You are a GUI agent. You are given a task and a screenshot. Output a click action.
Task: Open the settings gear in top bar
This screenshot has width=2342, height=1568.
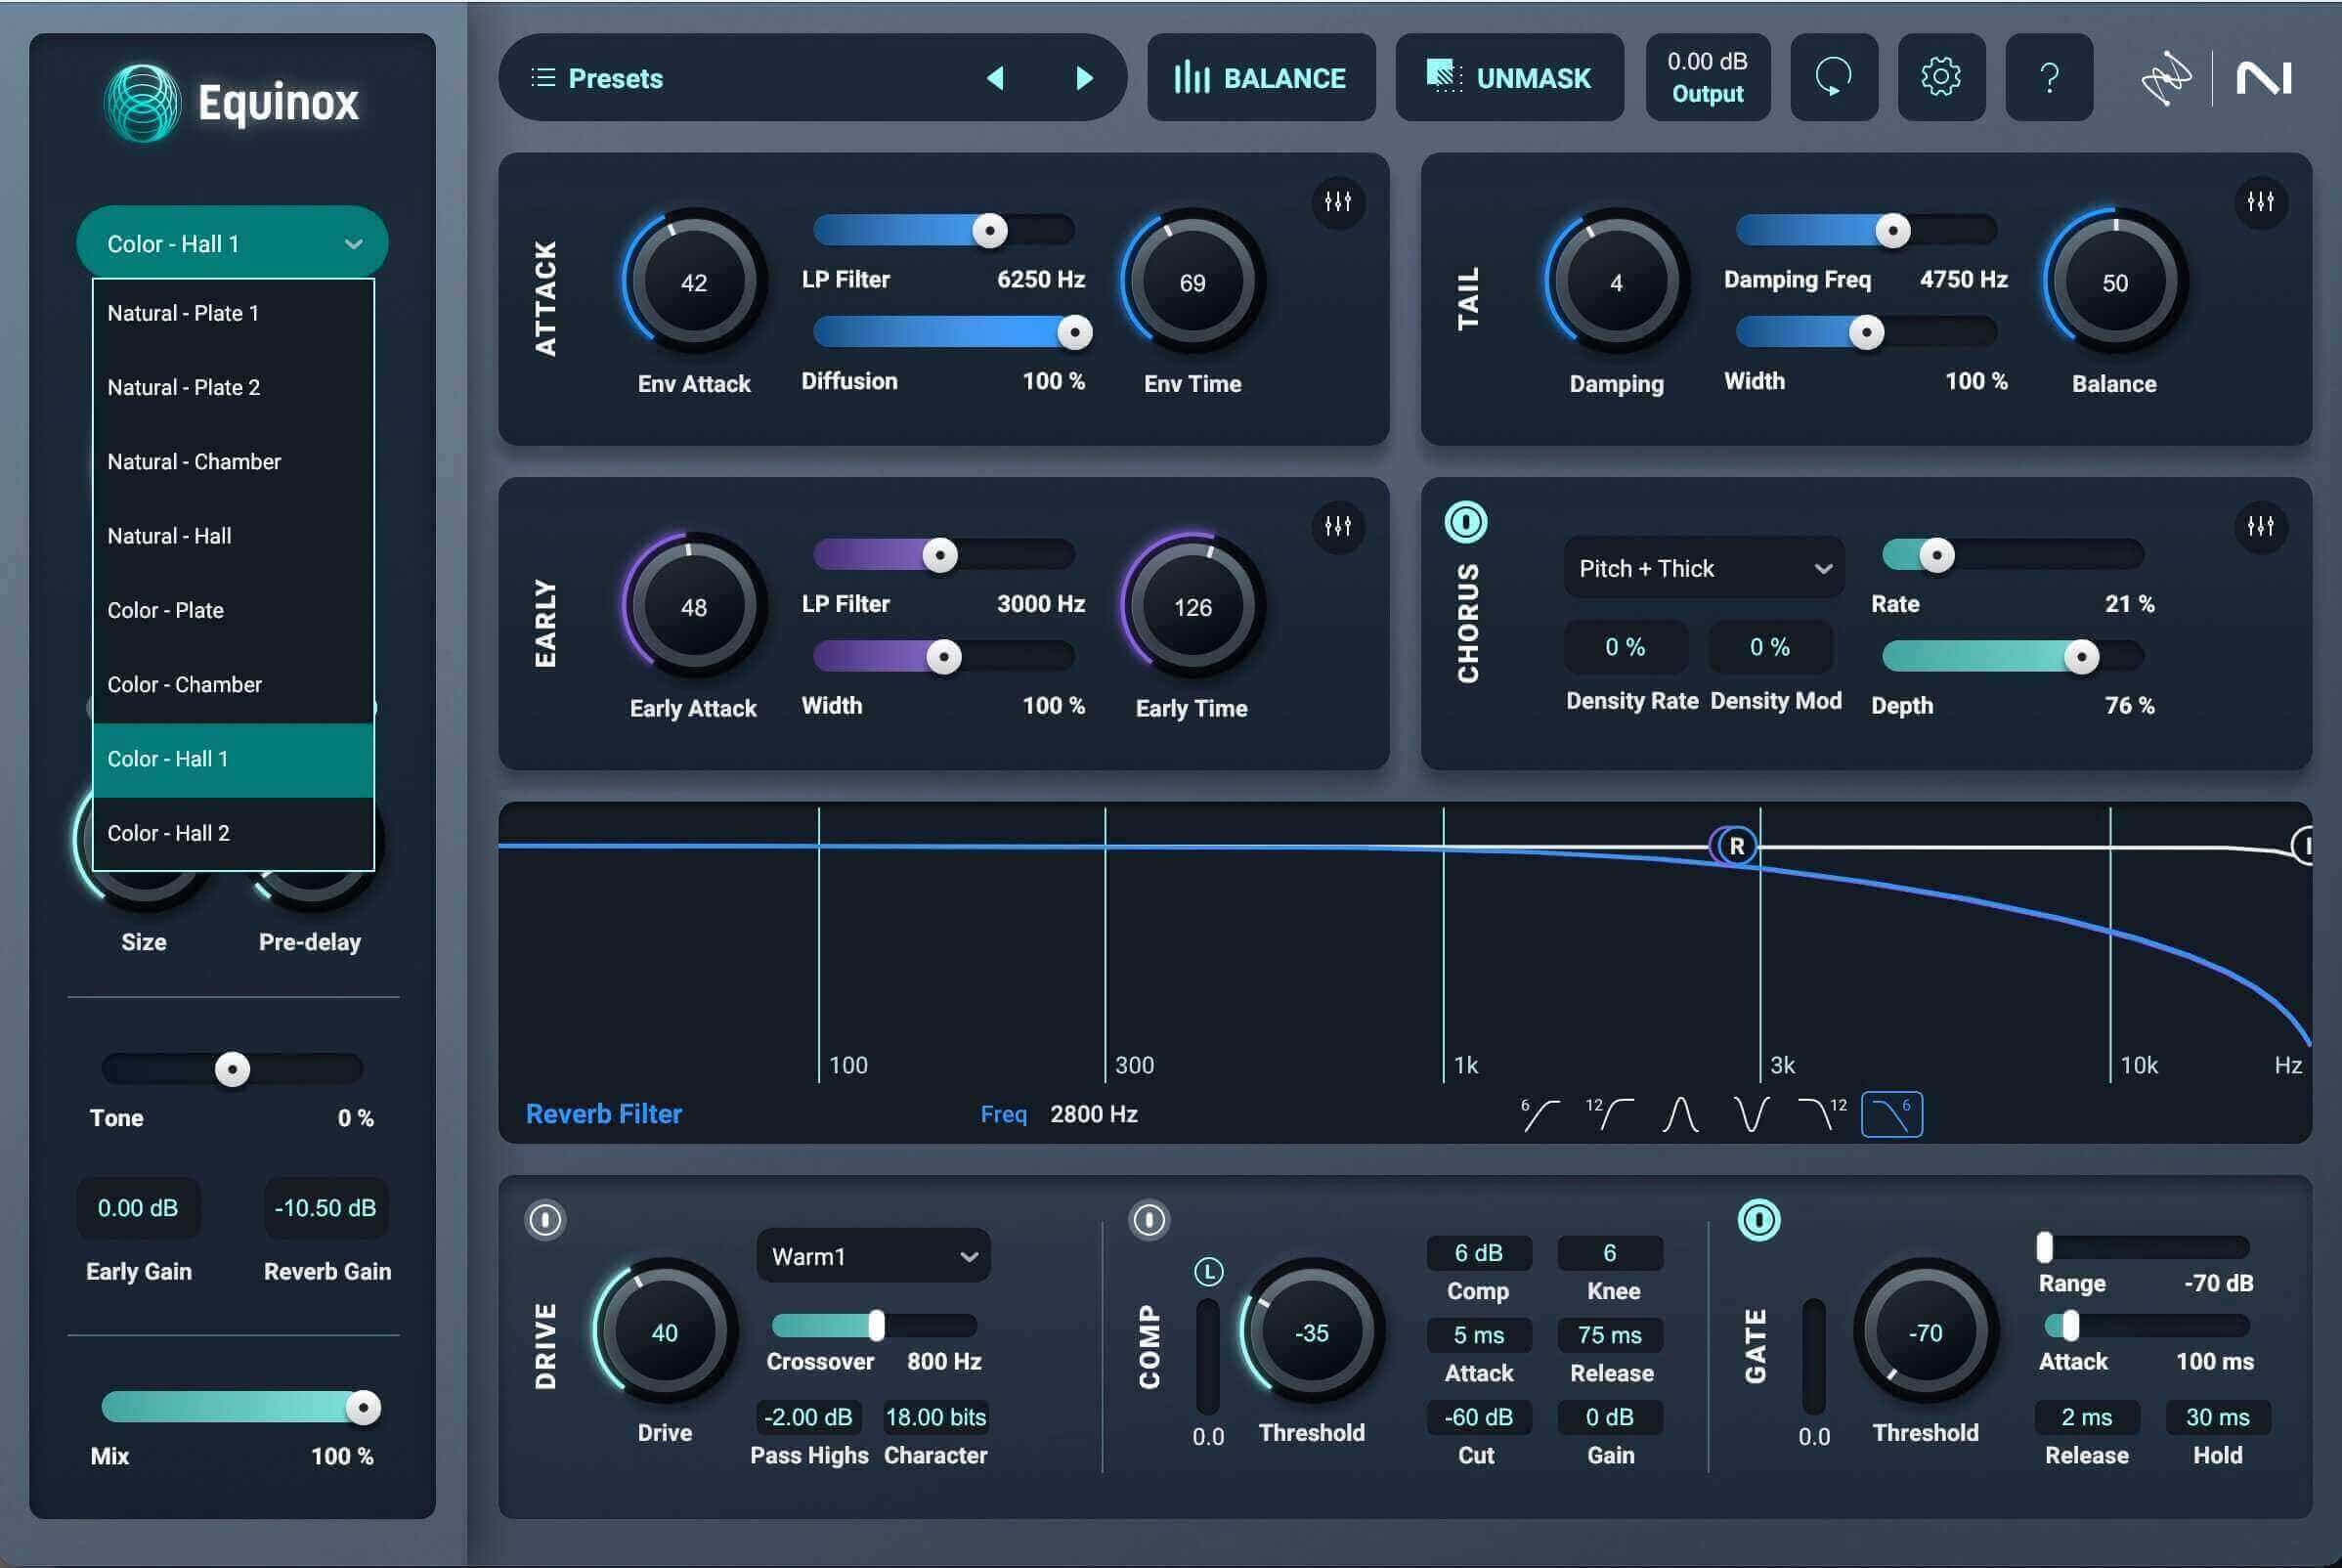(1940, 77)
